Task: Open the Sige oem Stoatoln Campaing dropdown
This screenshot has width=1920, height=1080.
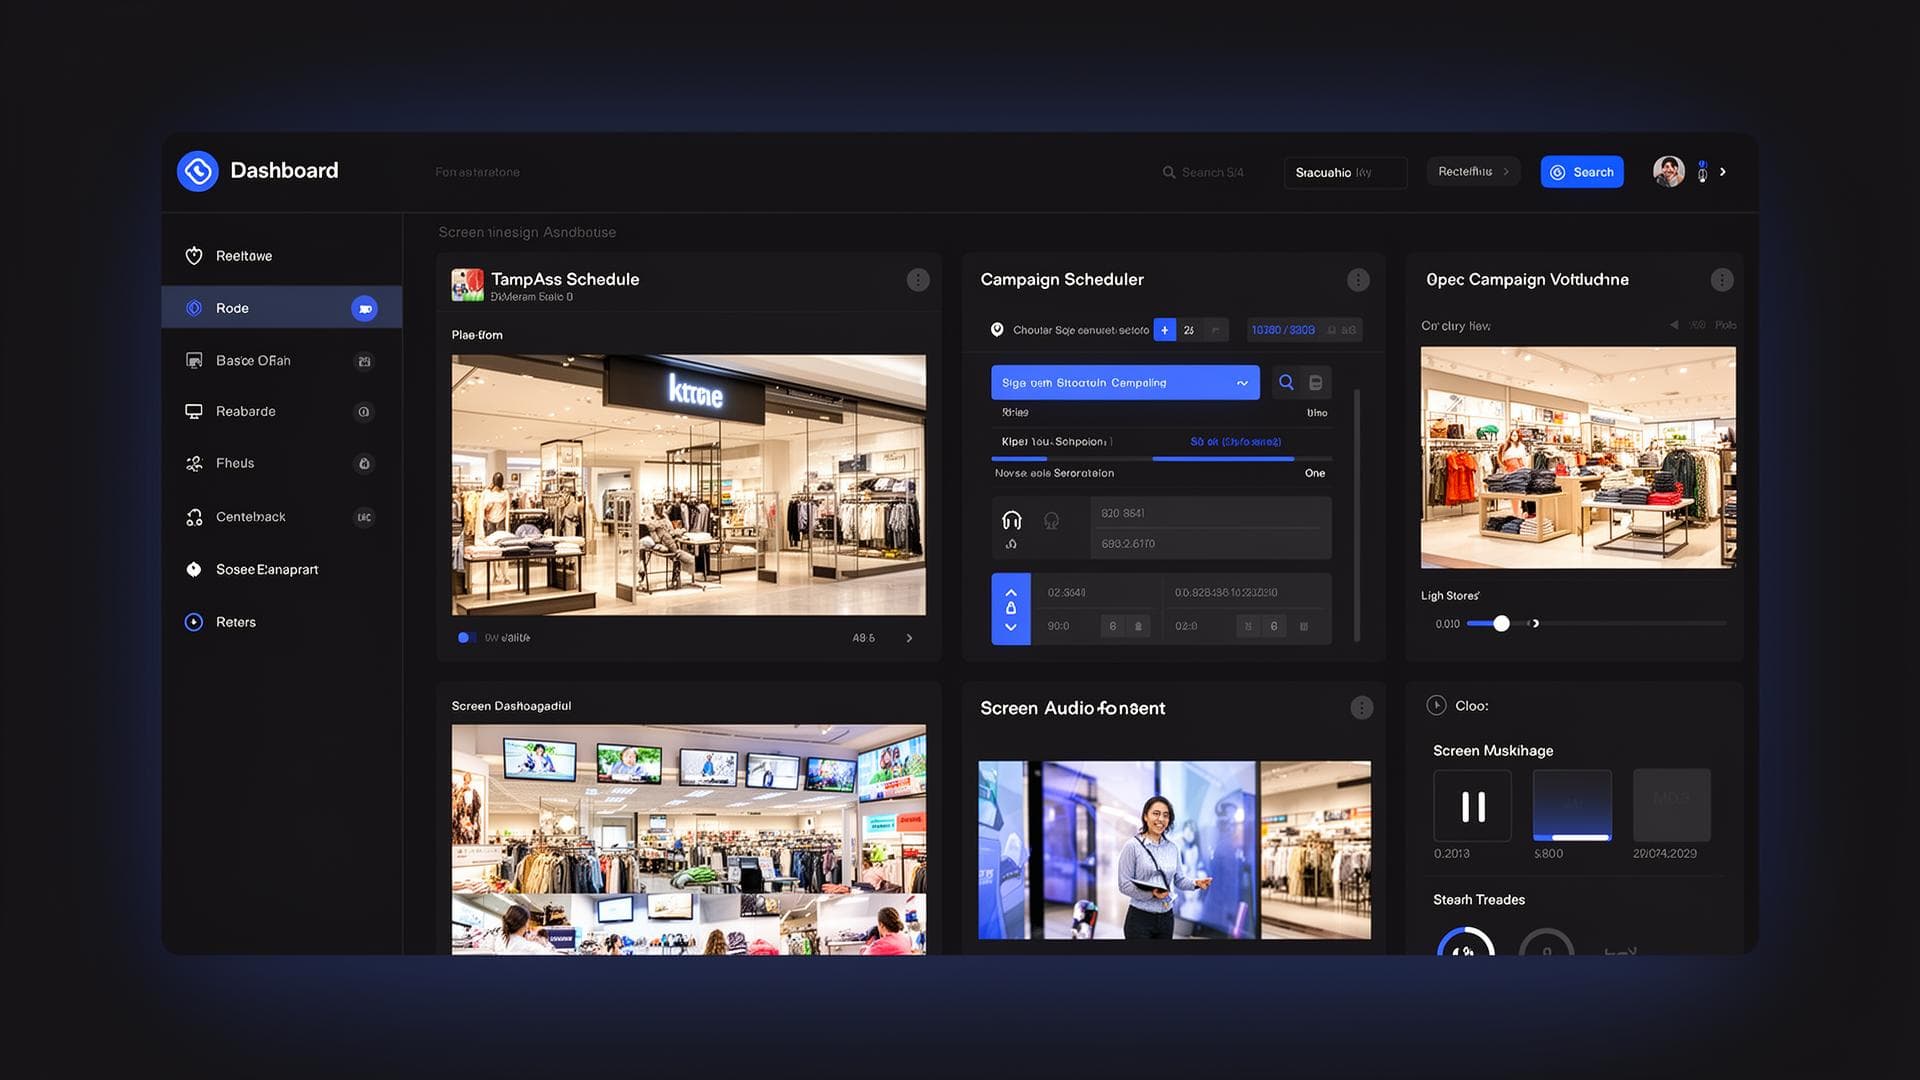Action: (1124, 382)
